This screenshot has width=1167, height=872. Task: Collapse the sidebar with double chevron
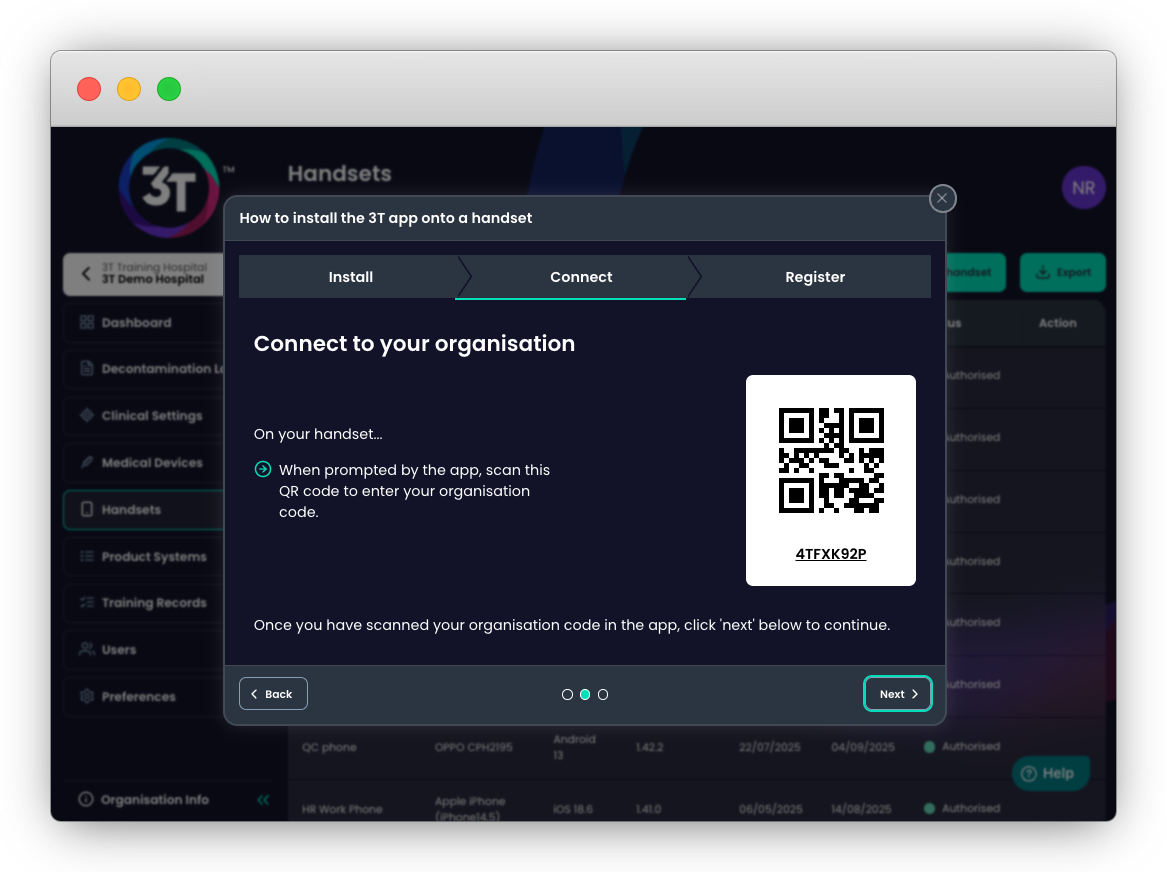click(263, 800)
